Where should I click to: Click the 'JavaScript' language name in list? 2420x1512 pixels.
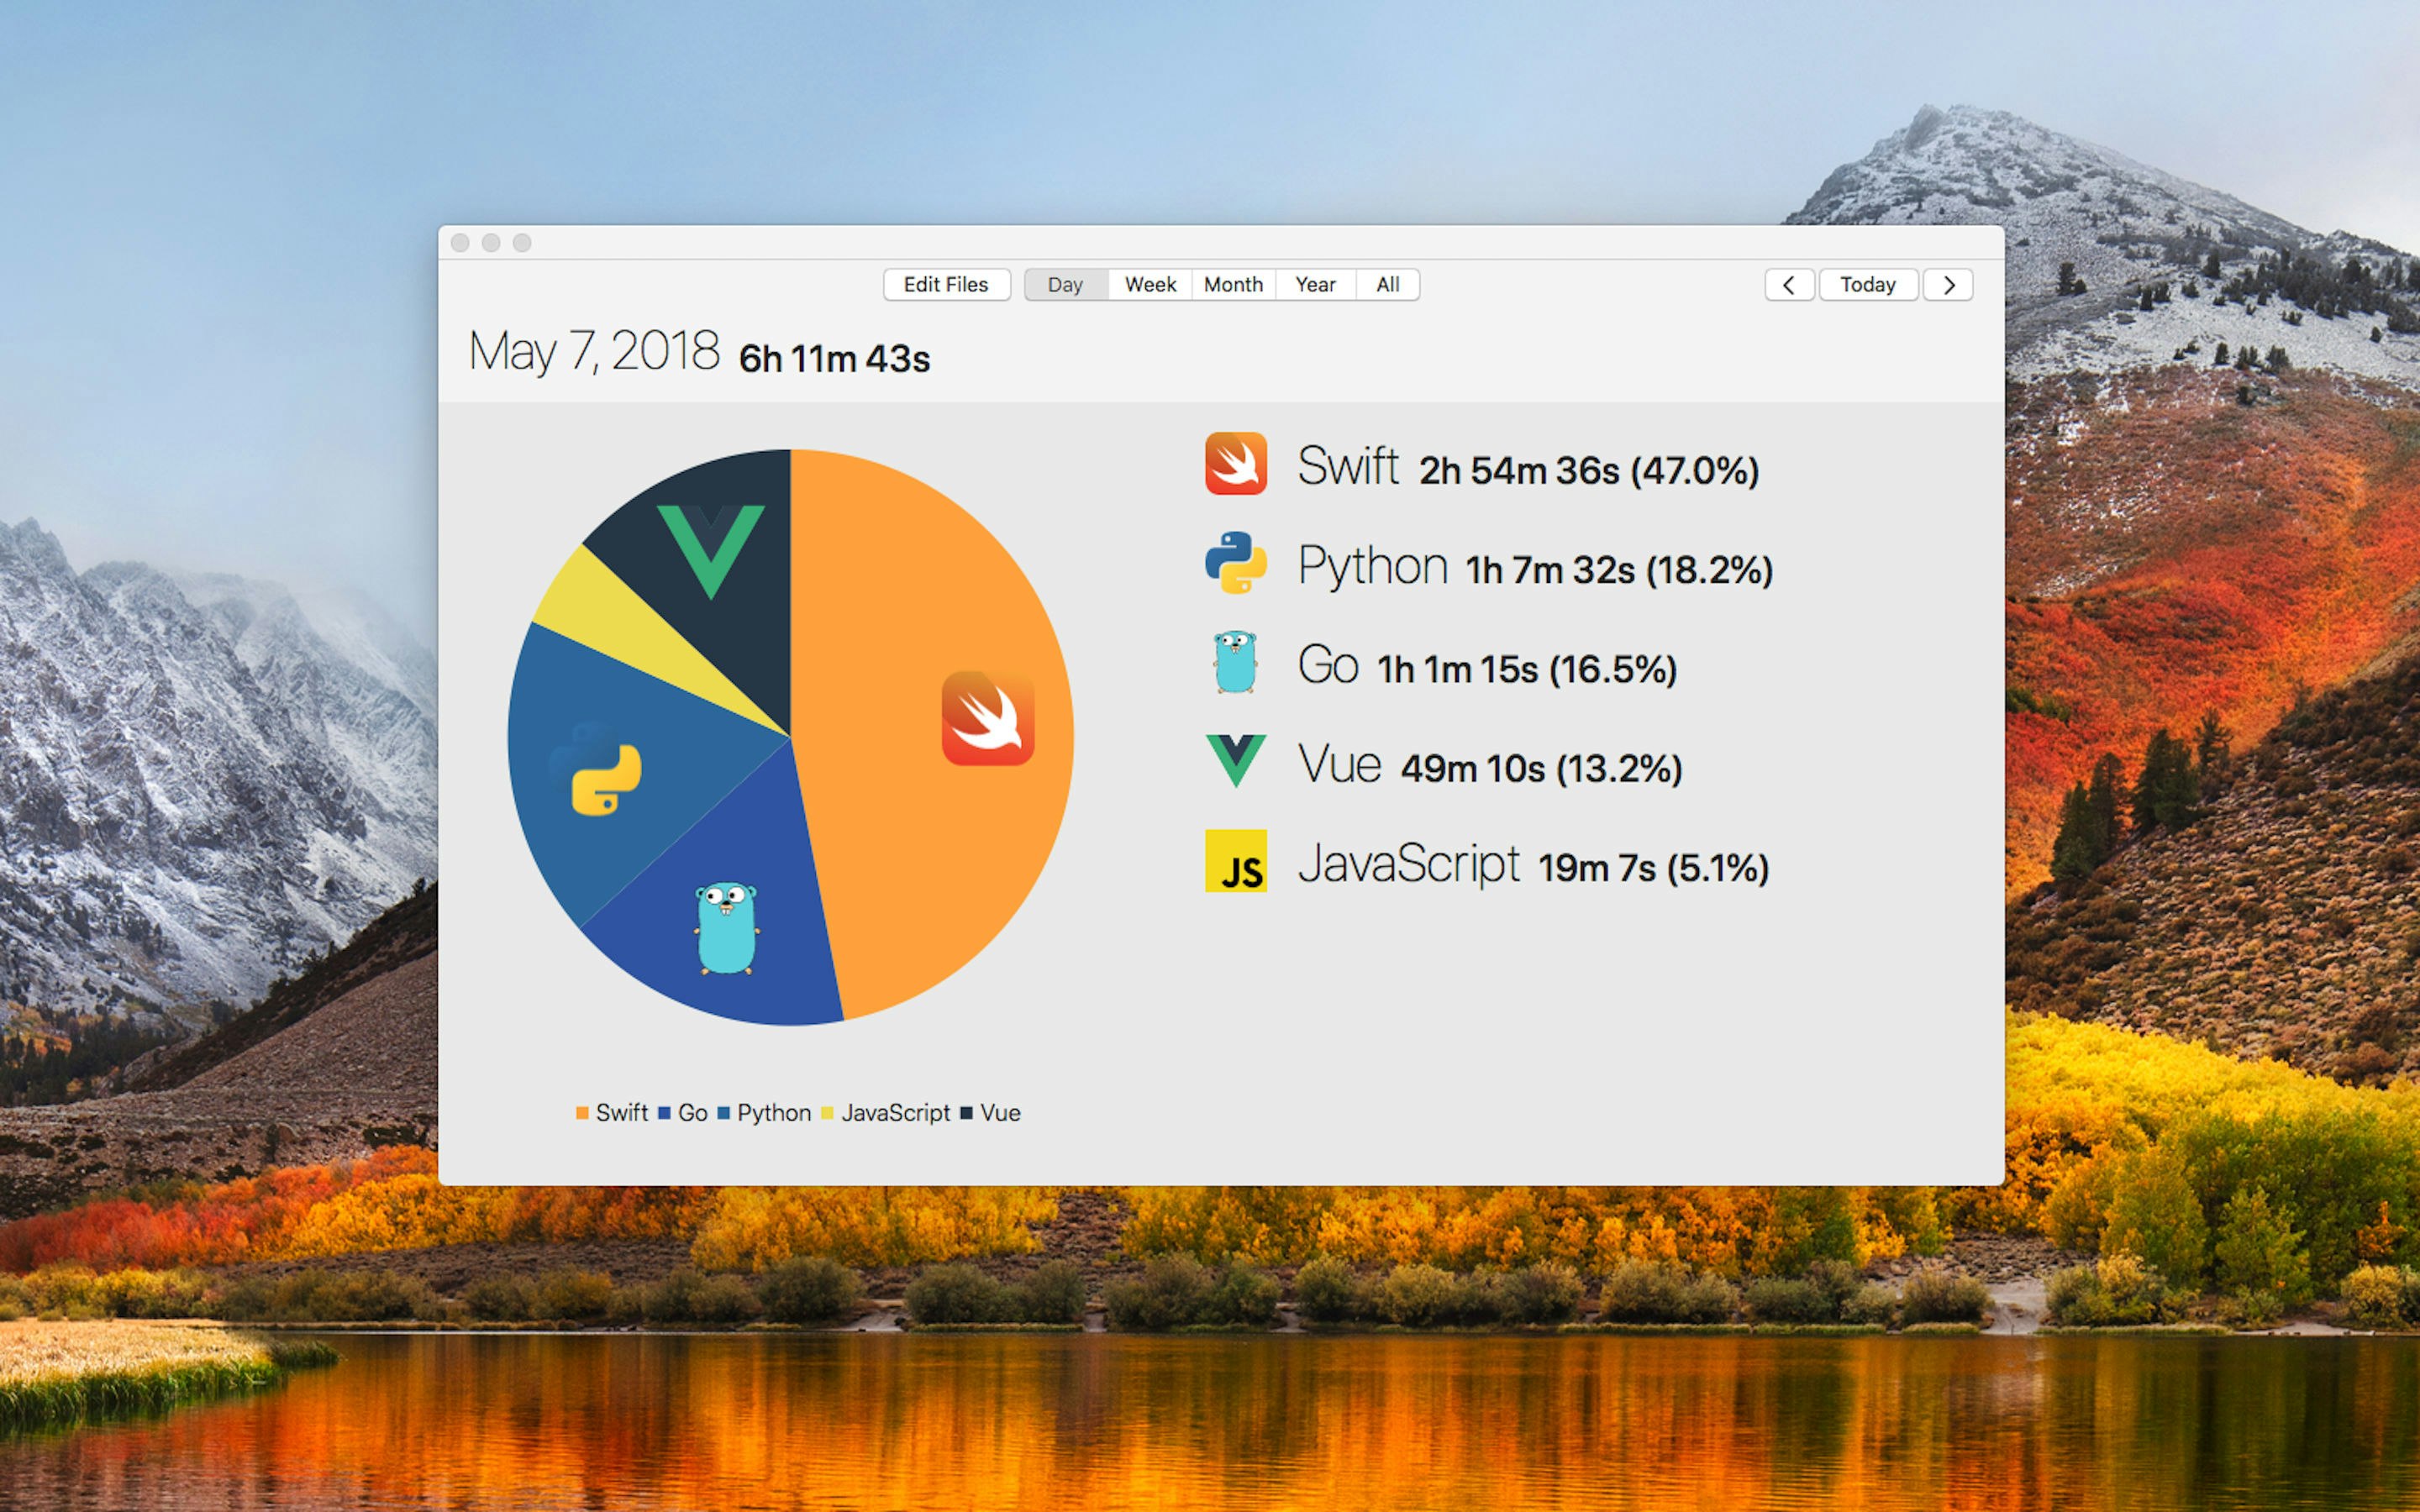[x=1409, y=864]
